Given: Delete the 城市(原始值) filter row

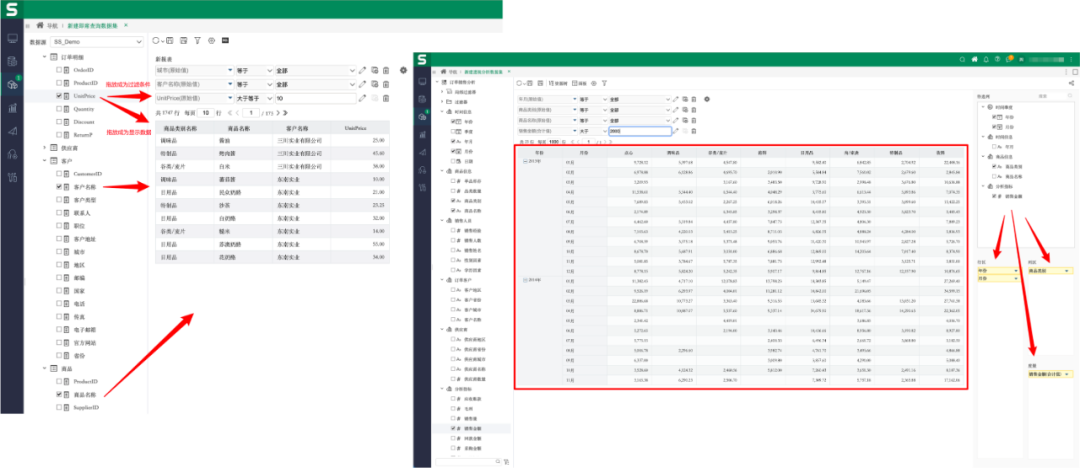Looking at the screenshot, I should coord(386,70).
